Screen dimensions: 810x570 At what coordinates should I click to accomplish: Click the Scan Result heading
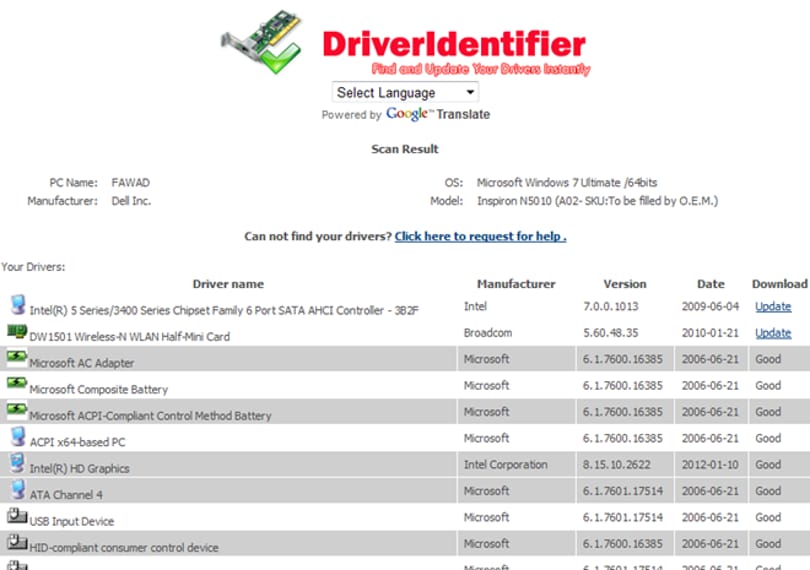point(404,149)
